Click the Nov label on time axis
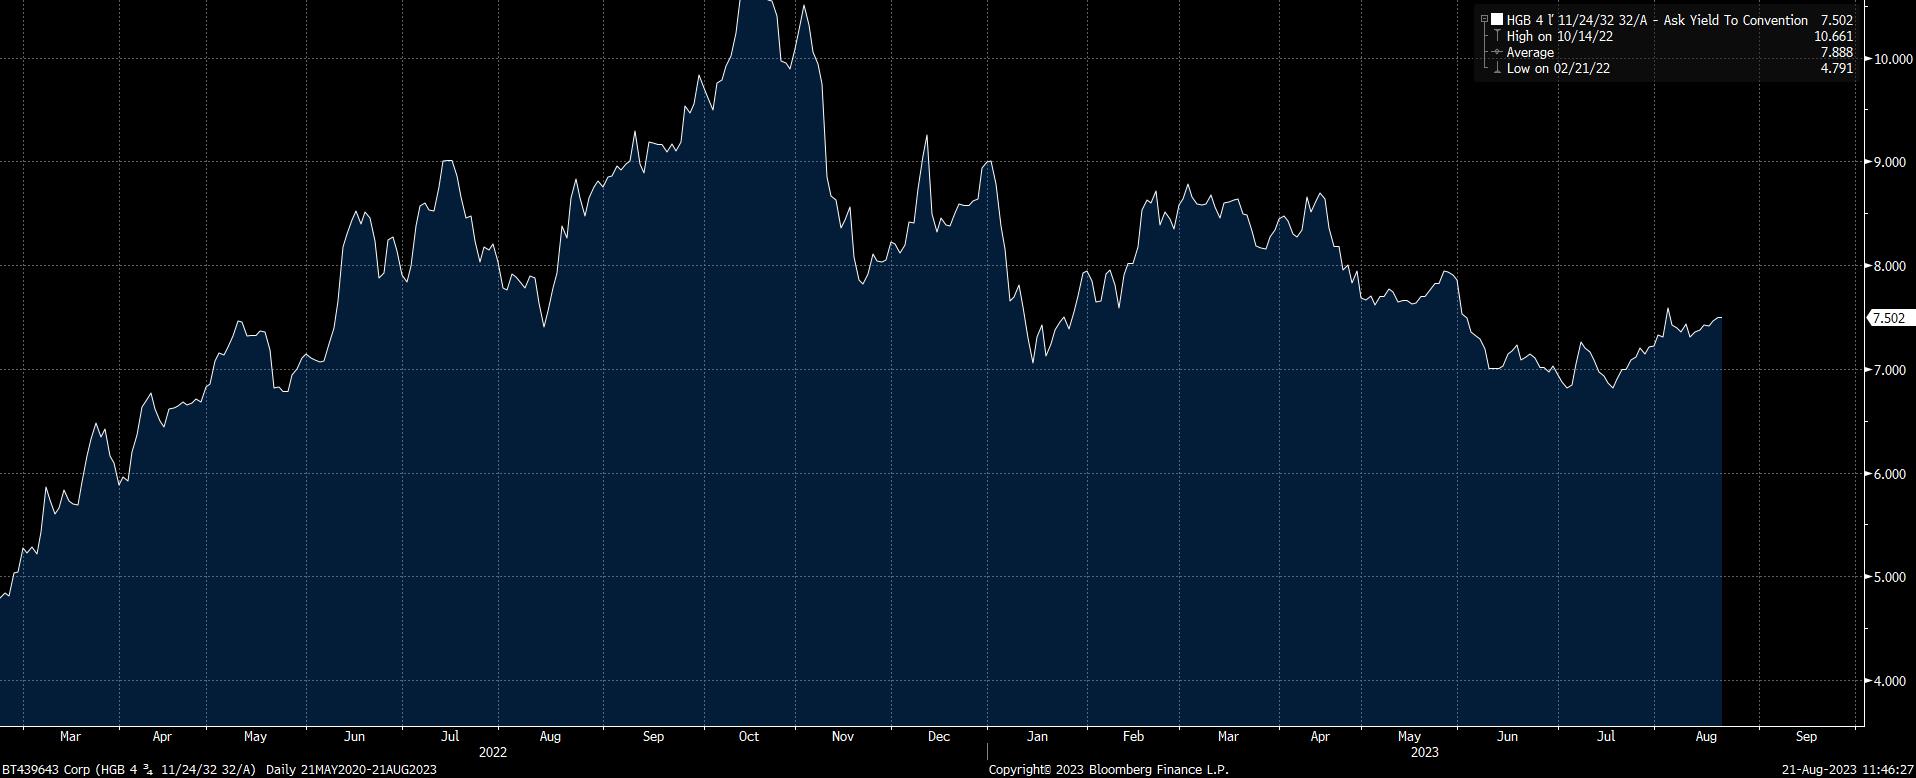Image resolution: width=1916 pixels, height=778 pixels. 843,736
